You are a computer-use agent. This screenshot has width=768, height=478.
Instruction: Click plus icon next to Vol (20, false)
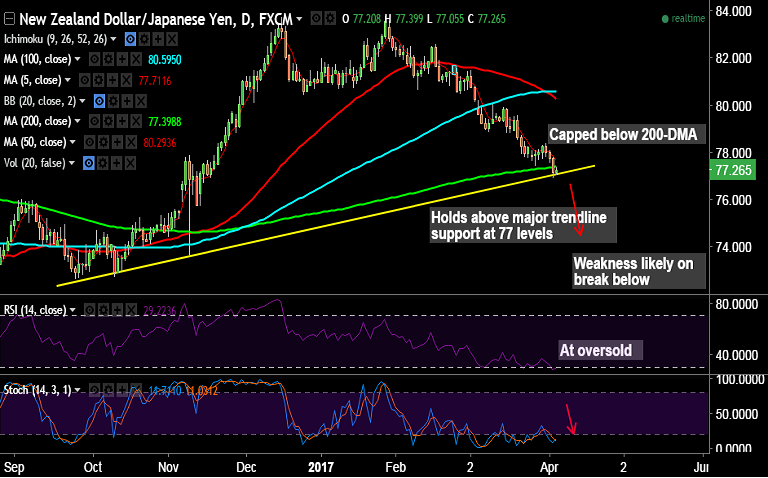(x=116, y=163)
